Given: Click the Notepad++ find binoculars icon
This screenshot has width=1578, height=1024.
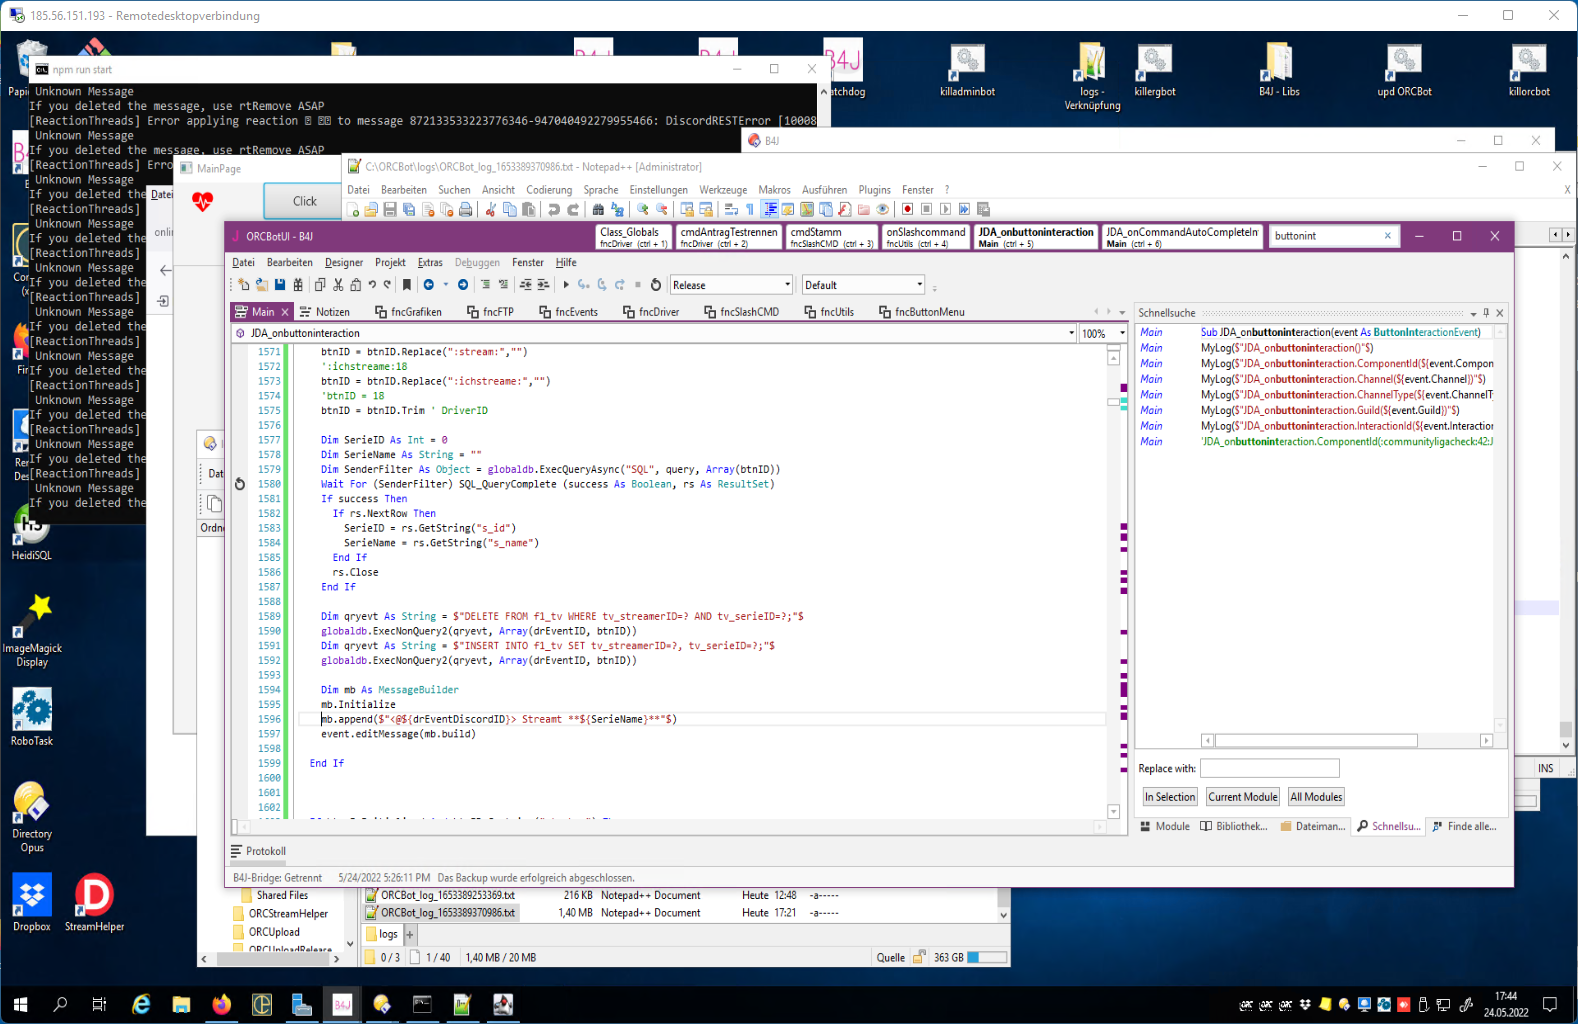Looking at the screenshot, I should [x=598, y=210].
